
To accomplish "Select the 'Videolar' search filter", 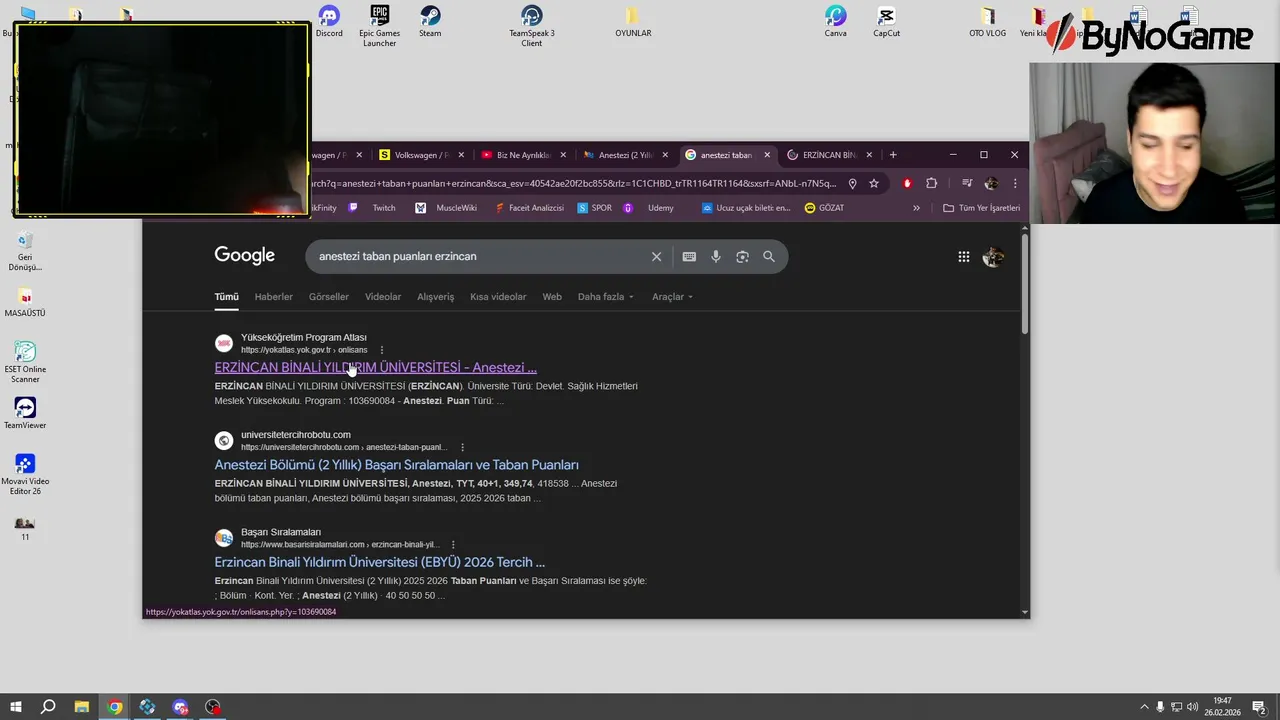I will [x=383, y=297].
